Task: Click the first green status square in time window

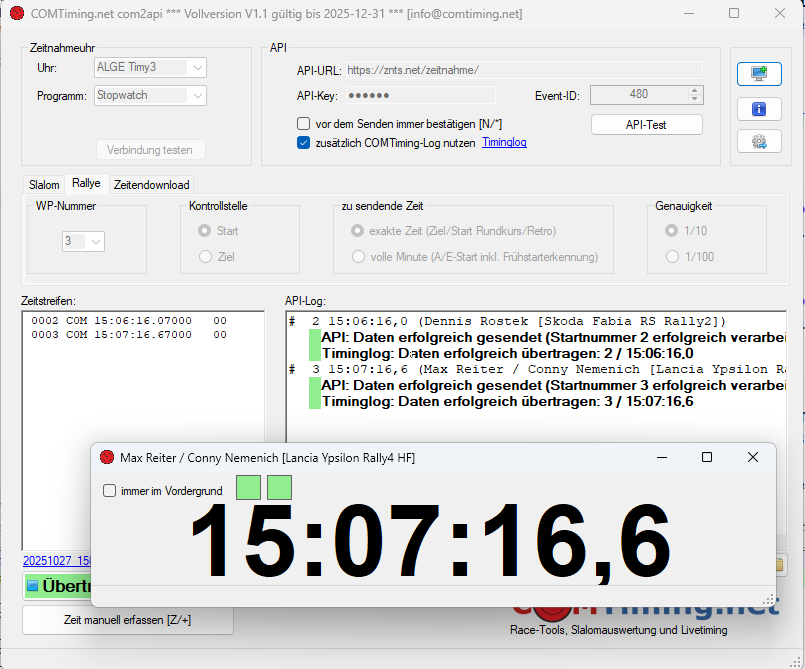Action: [248, 488]
